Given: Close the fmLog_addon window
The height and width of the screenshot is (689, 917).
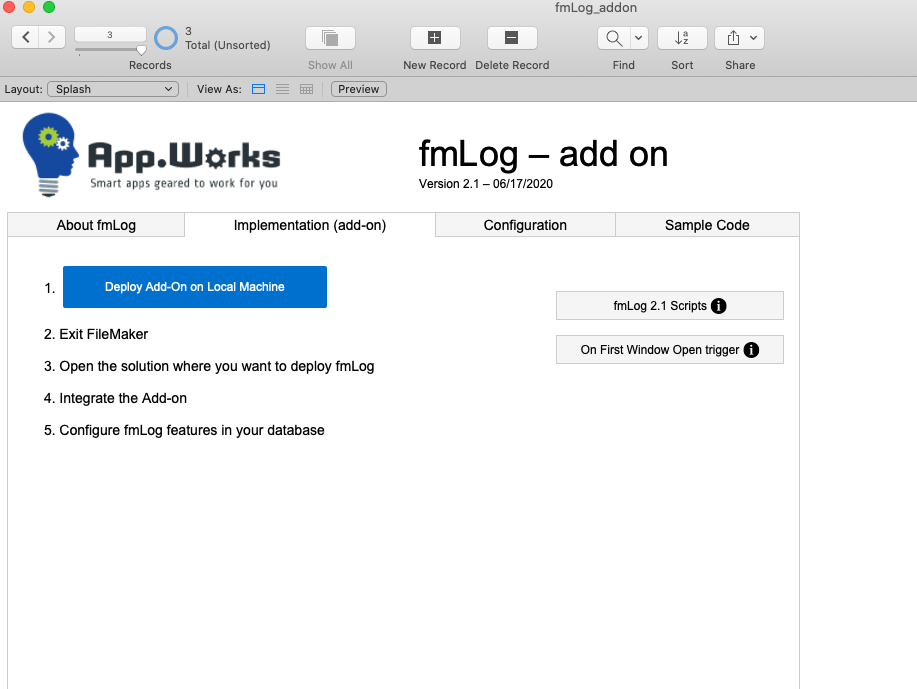Looking at the screenshot, I should click(9, 7).
